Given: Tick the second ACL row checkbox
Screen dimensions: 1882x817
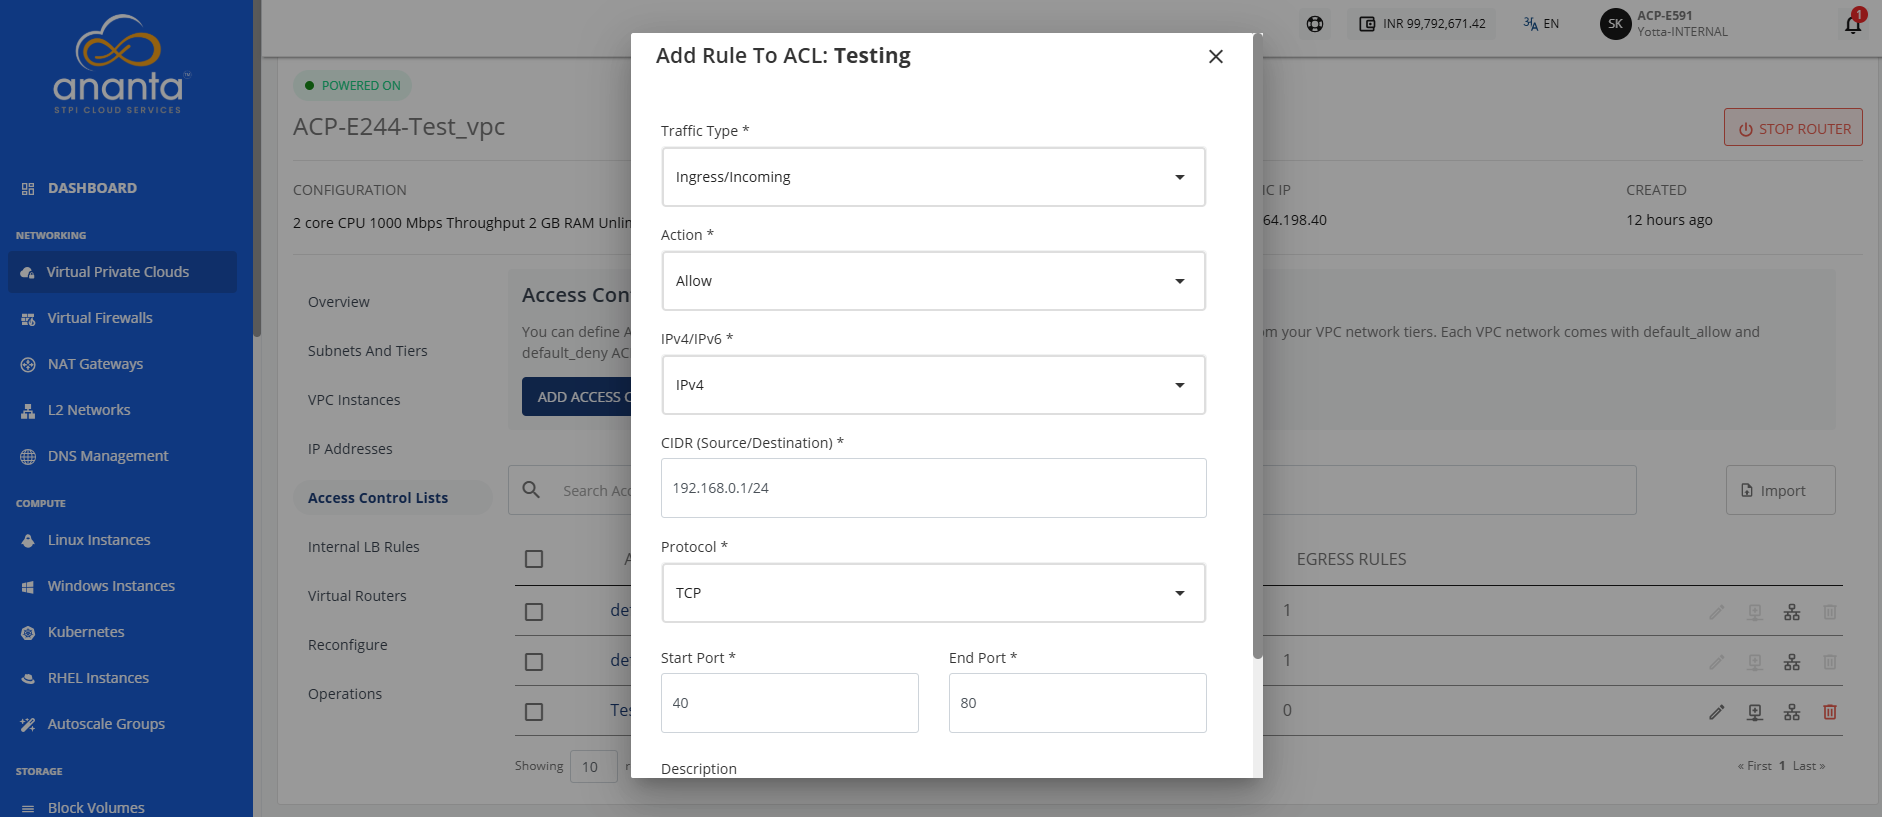Looking at the screenshot, I should click(534, 662).
